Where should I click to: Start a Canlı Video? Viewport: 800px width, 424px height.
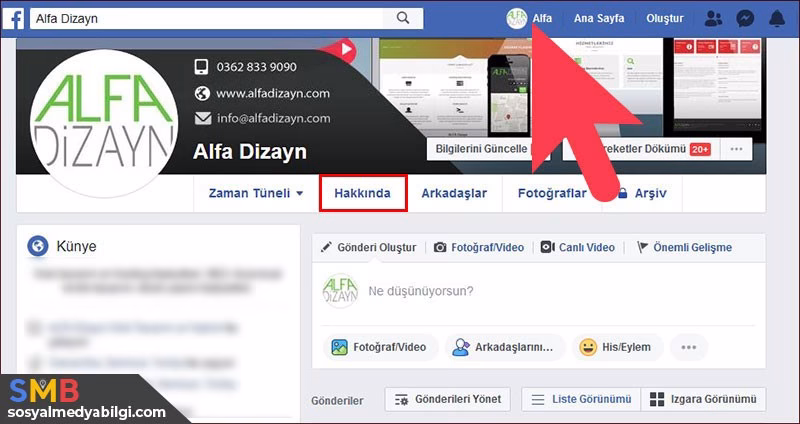(578, 247)
